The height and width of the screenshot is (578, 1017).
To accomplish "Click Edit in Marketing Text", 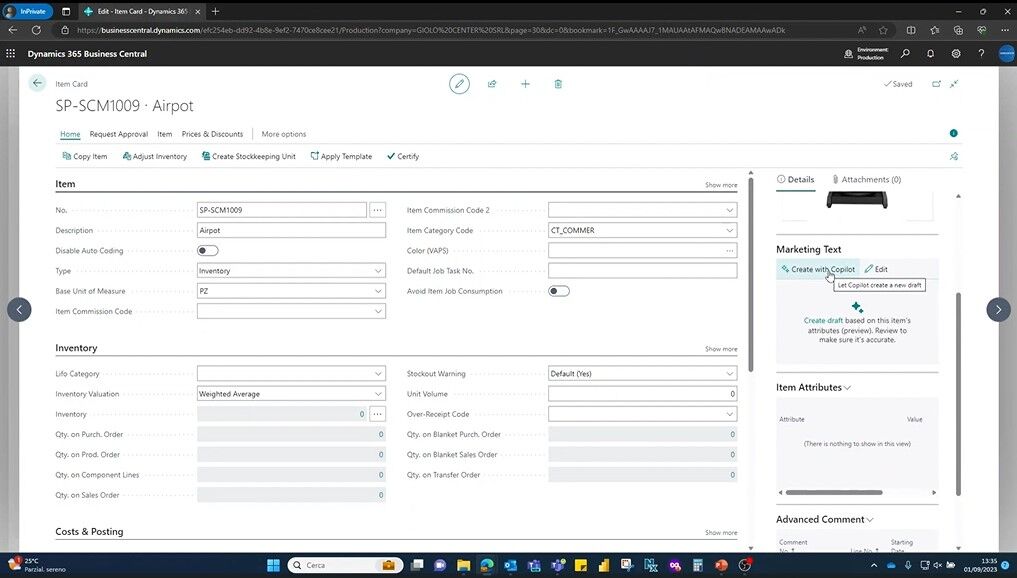I will 876,269.
